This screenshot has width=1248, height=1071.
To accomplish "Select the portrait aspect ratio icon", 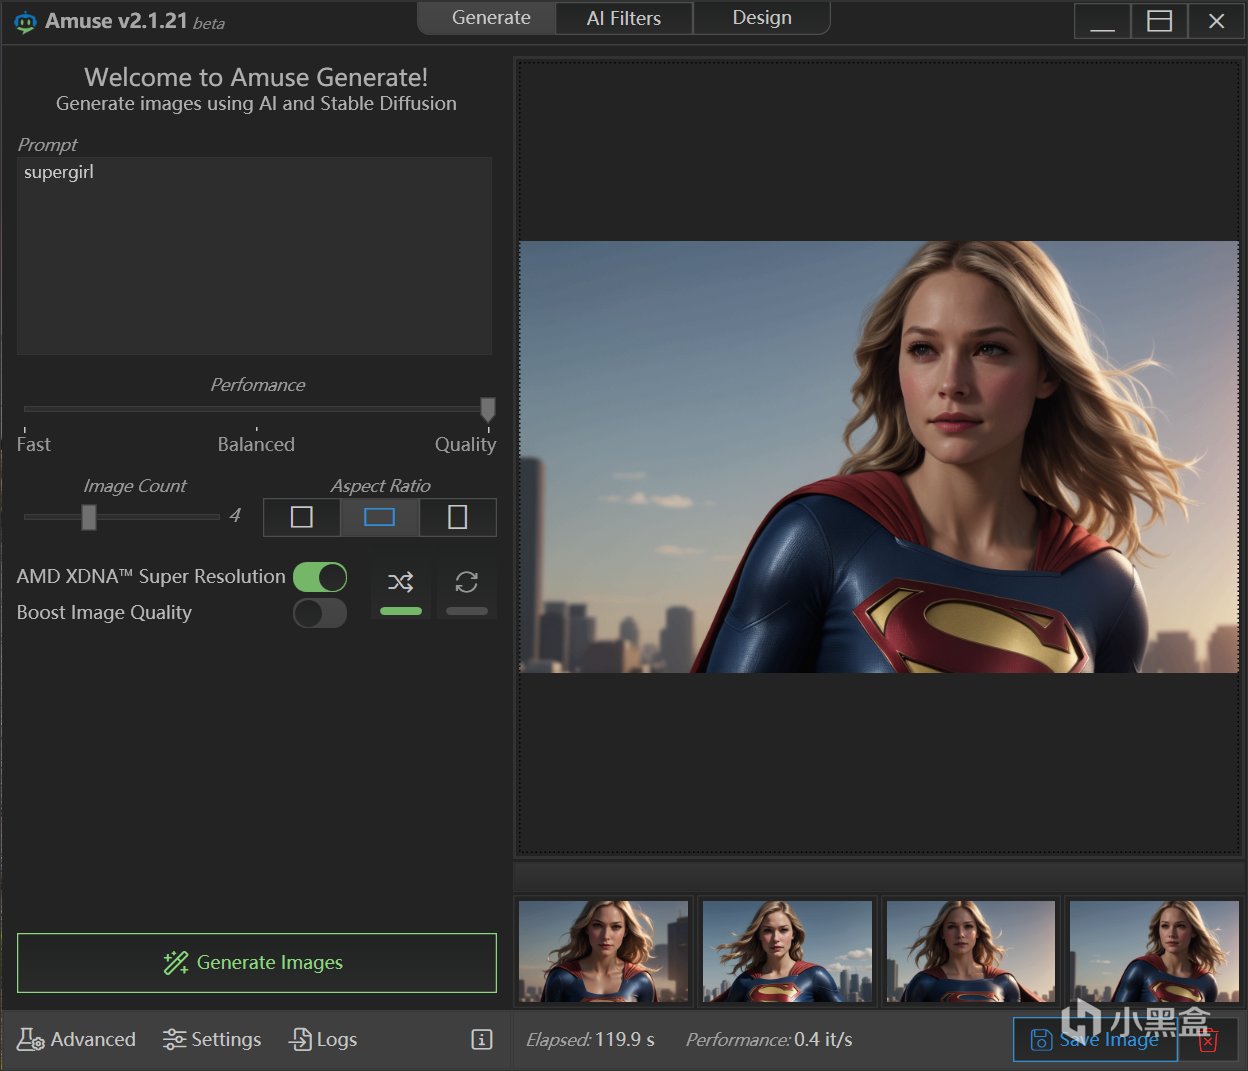I will pyautogui.click(x=457, y=517).
